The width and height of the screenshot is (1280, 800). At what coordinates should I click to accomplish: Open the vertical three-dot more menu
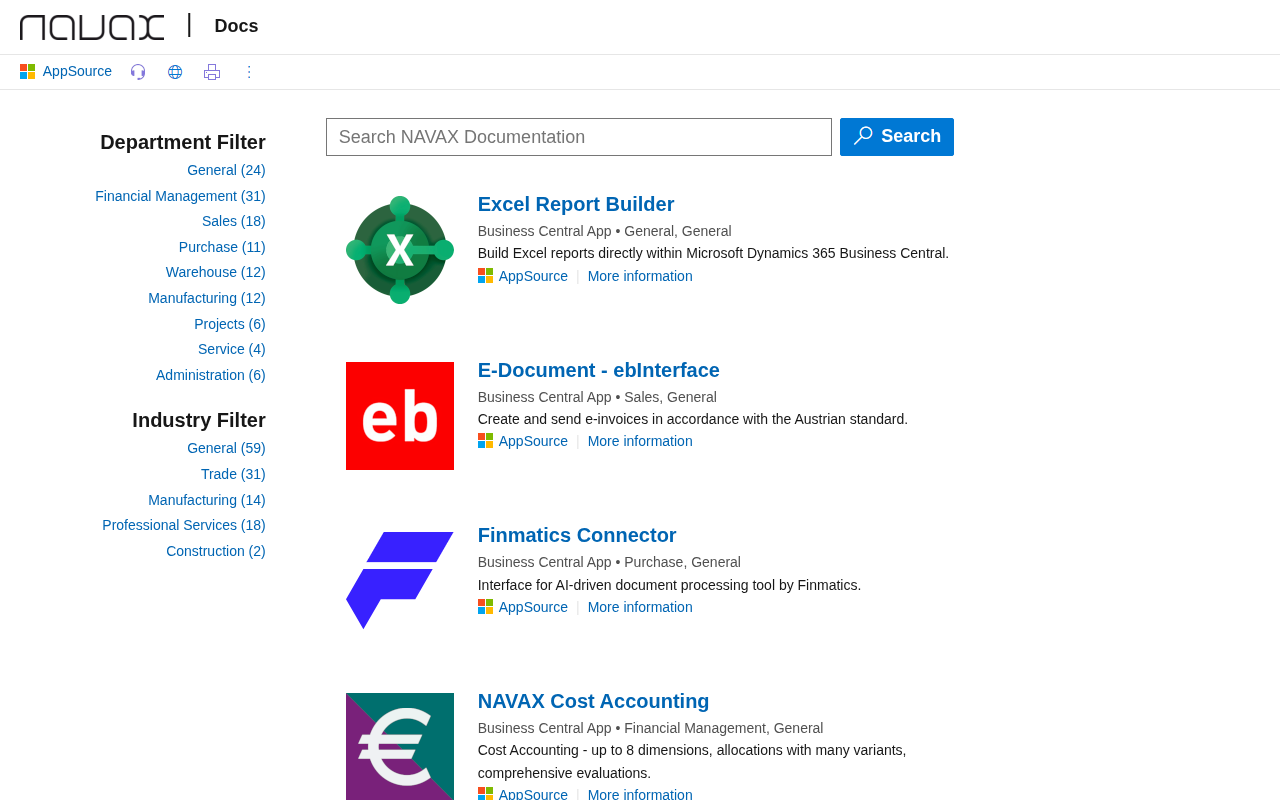click(249, 72)
